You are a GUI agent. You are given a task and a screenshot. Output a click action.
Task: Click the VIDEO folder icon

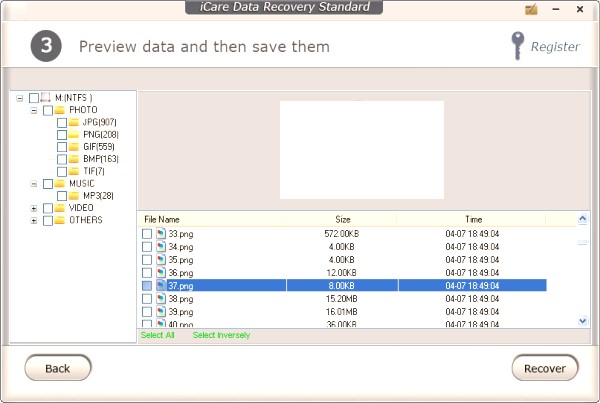coord(59,208)
